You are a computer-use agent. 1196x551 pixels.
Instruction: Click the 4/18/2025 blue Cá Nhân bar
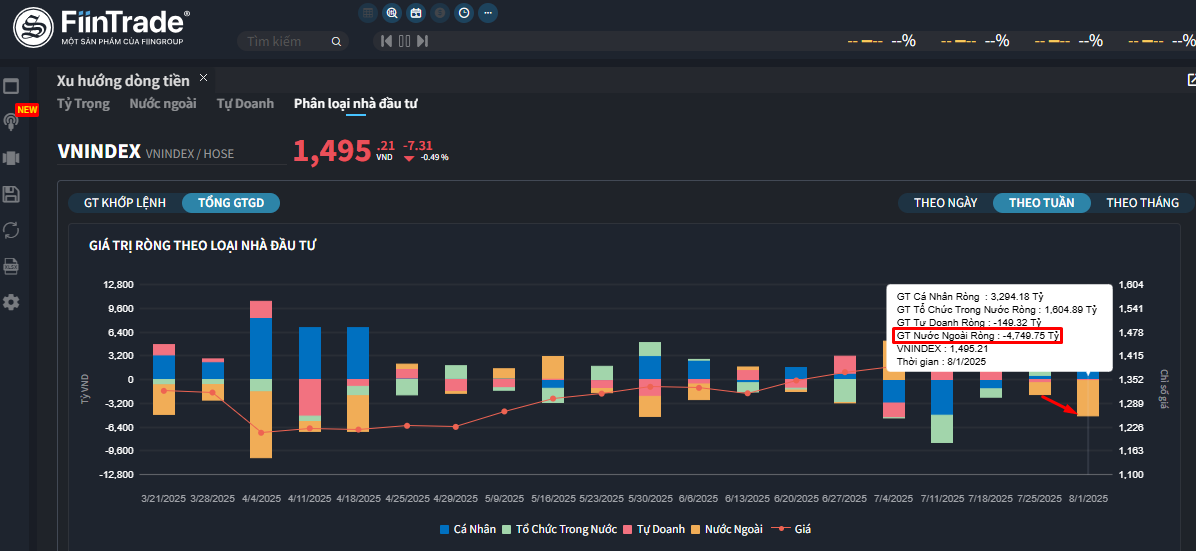(358, 353)
